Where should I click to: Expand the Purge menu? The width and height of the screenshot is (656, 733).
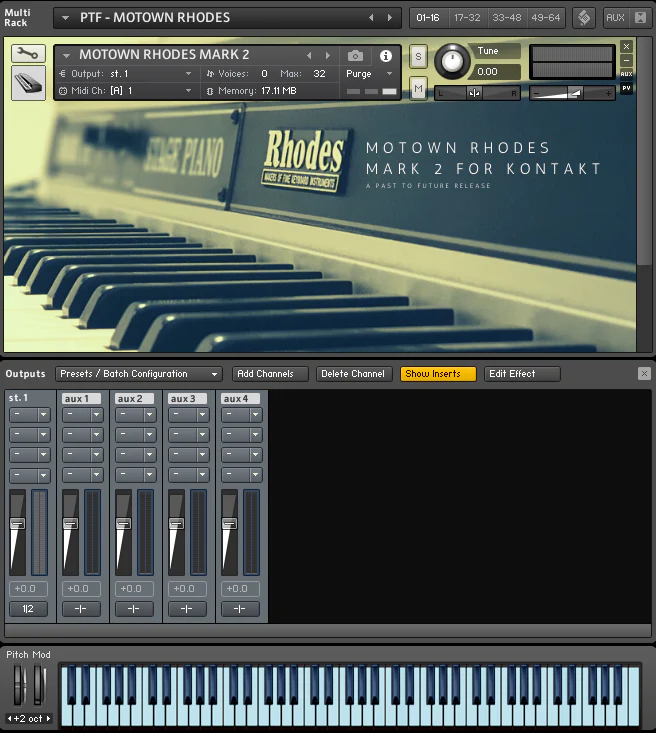click(x=389, y=73)
